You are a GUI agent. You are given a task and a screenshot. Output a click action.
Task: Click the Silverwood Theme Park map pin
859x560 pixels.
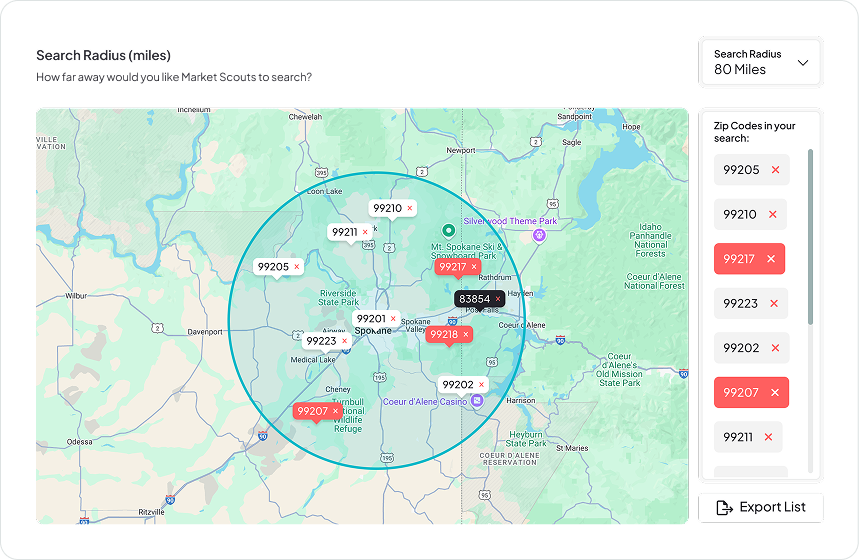(540, 235)
